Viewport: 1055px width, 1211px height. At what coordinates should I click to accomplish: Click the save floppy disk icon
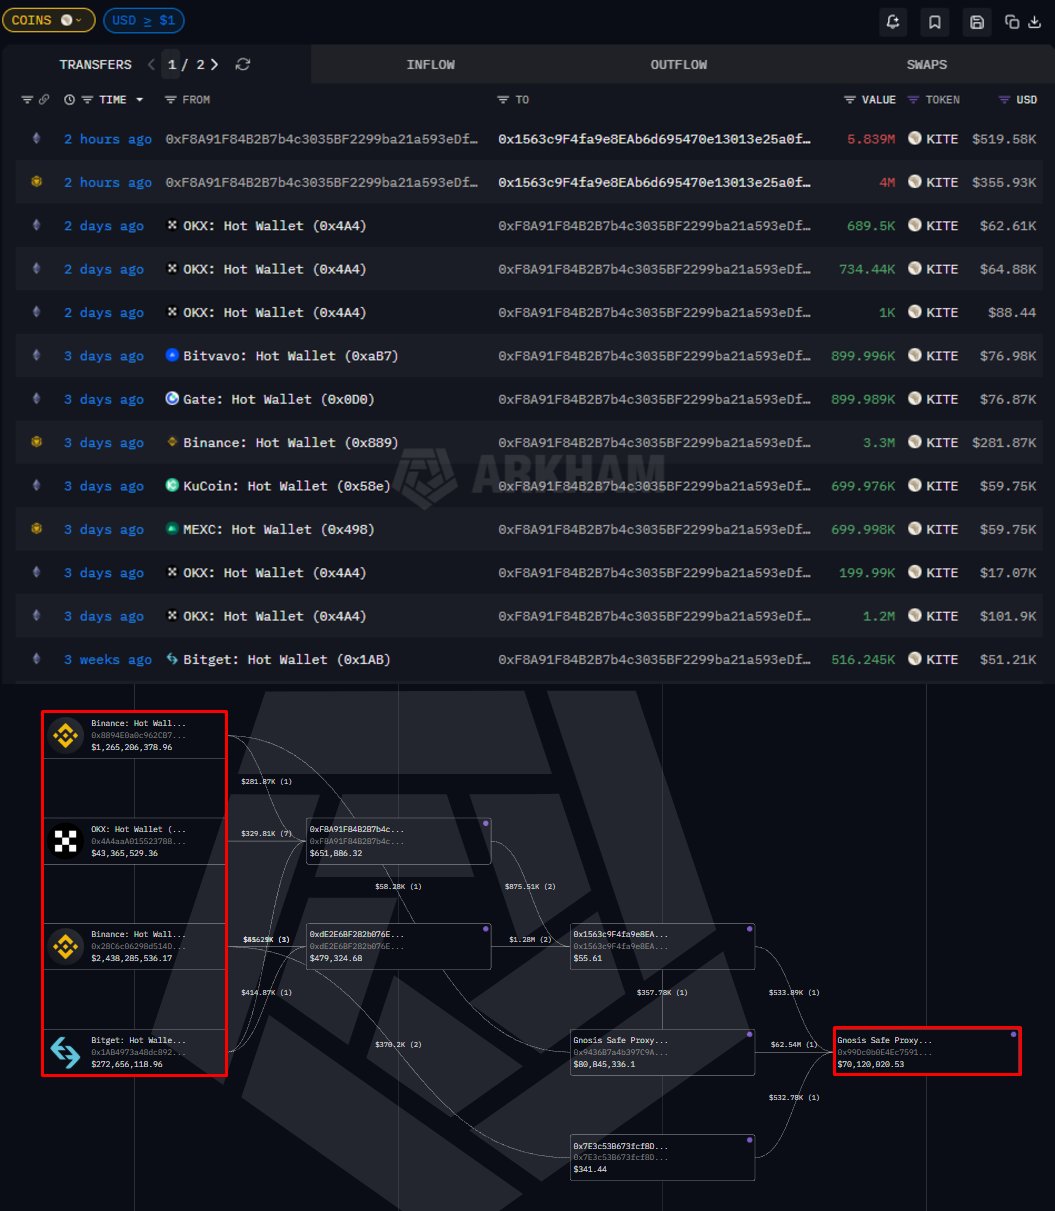click(977, 21)
